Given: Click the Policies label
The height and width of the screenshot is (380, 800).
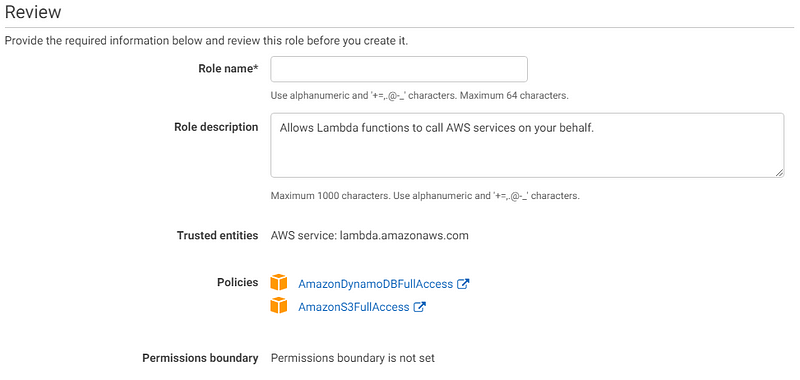Looking at the screenshot, I should [x=238, y=282].
